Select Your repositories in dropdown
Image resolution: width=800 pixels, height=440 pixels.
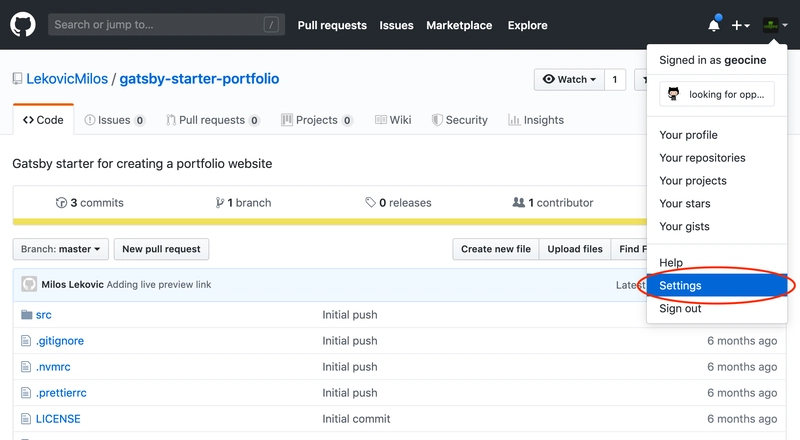click(702, 158)
